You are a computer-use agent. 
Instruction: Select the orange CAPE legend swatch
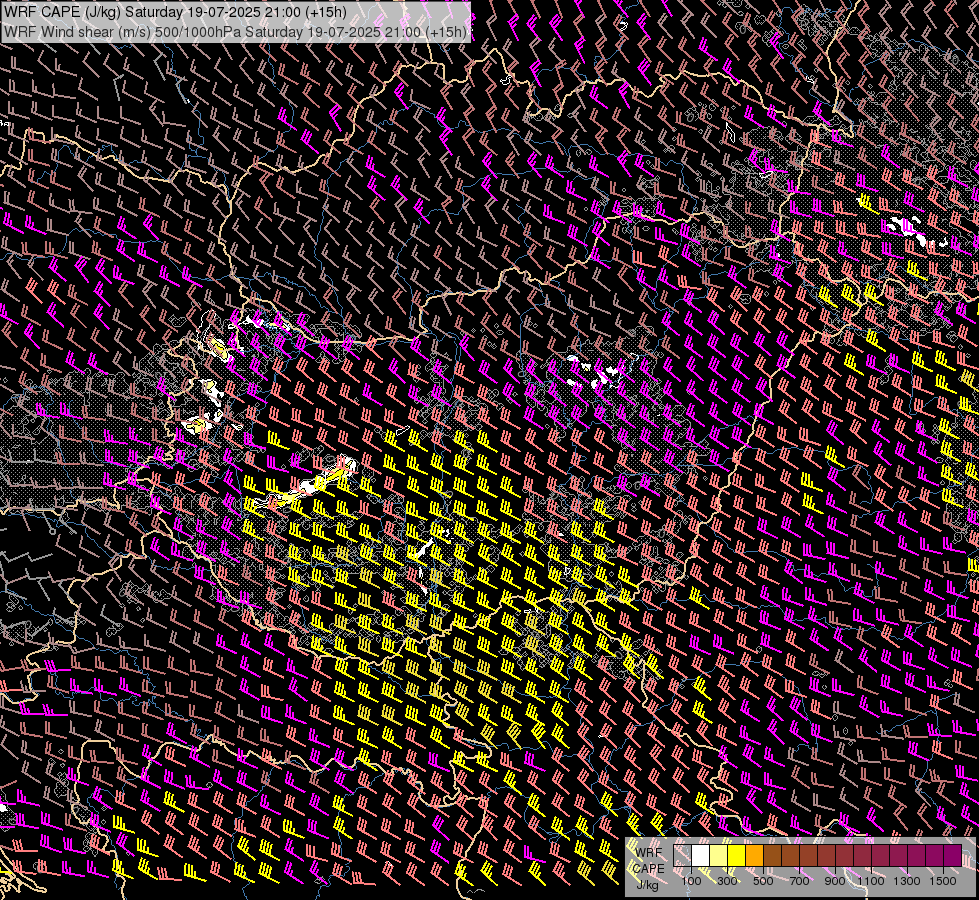[754, 855]
